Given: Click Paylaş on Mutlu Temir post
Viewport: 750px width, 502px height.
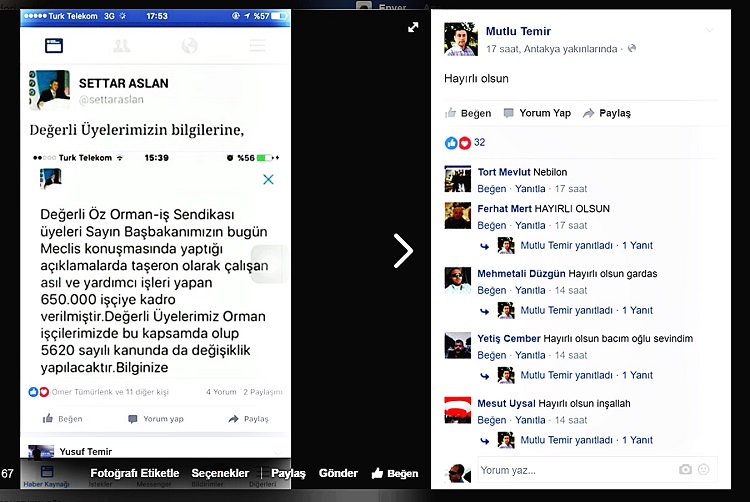Looking at the screenshot, I should pyautogui.click(x=607, y=113).
